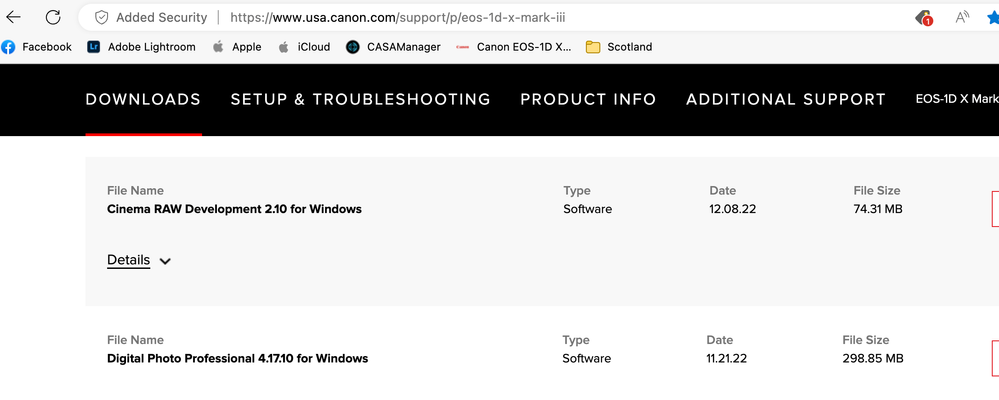Click the blue favorites star icon
999x400 pixels.
(993, 17)
